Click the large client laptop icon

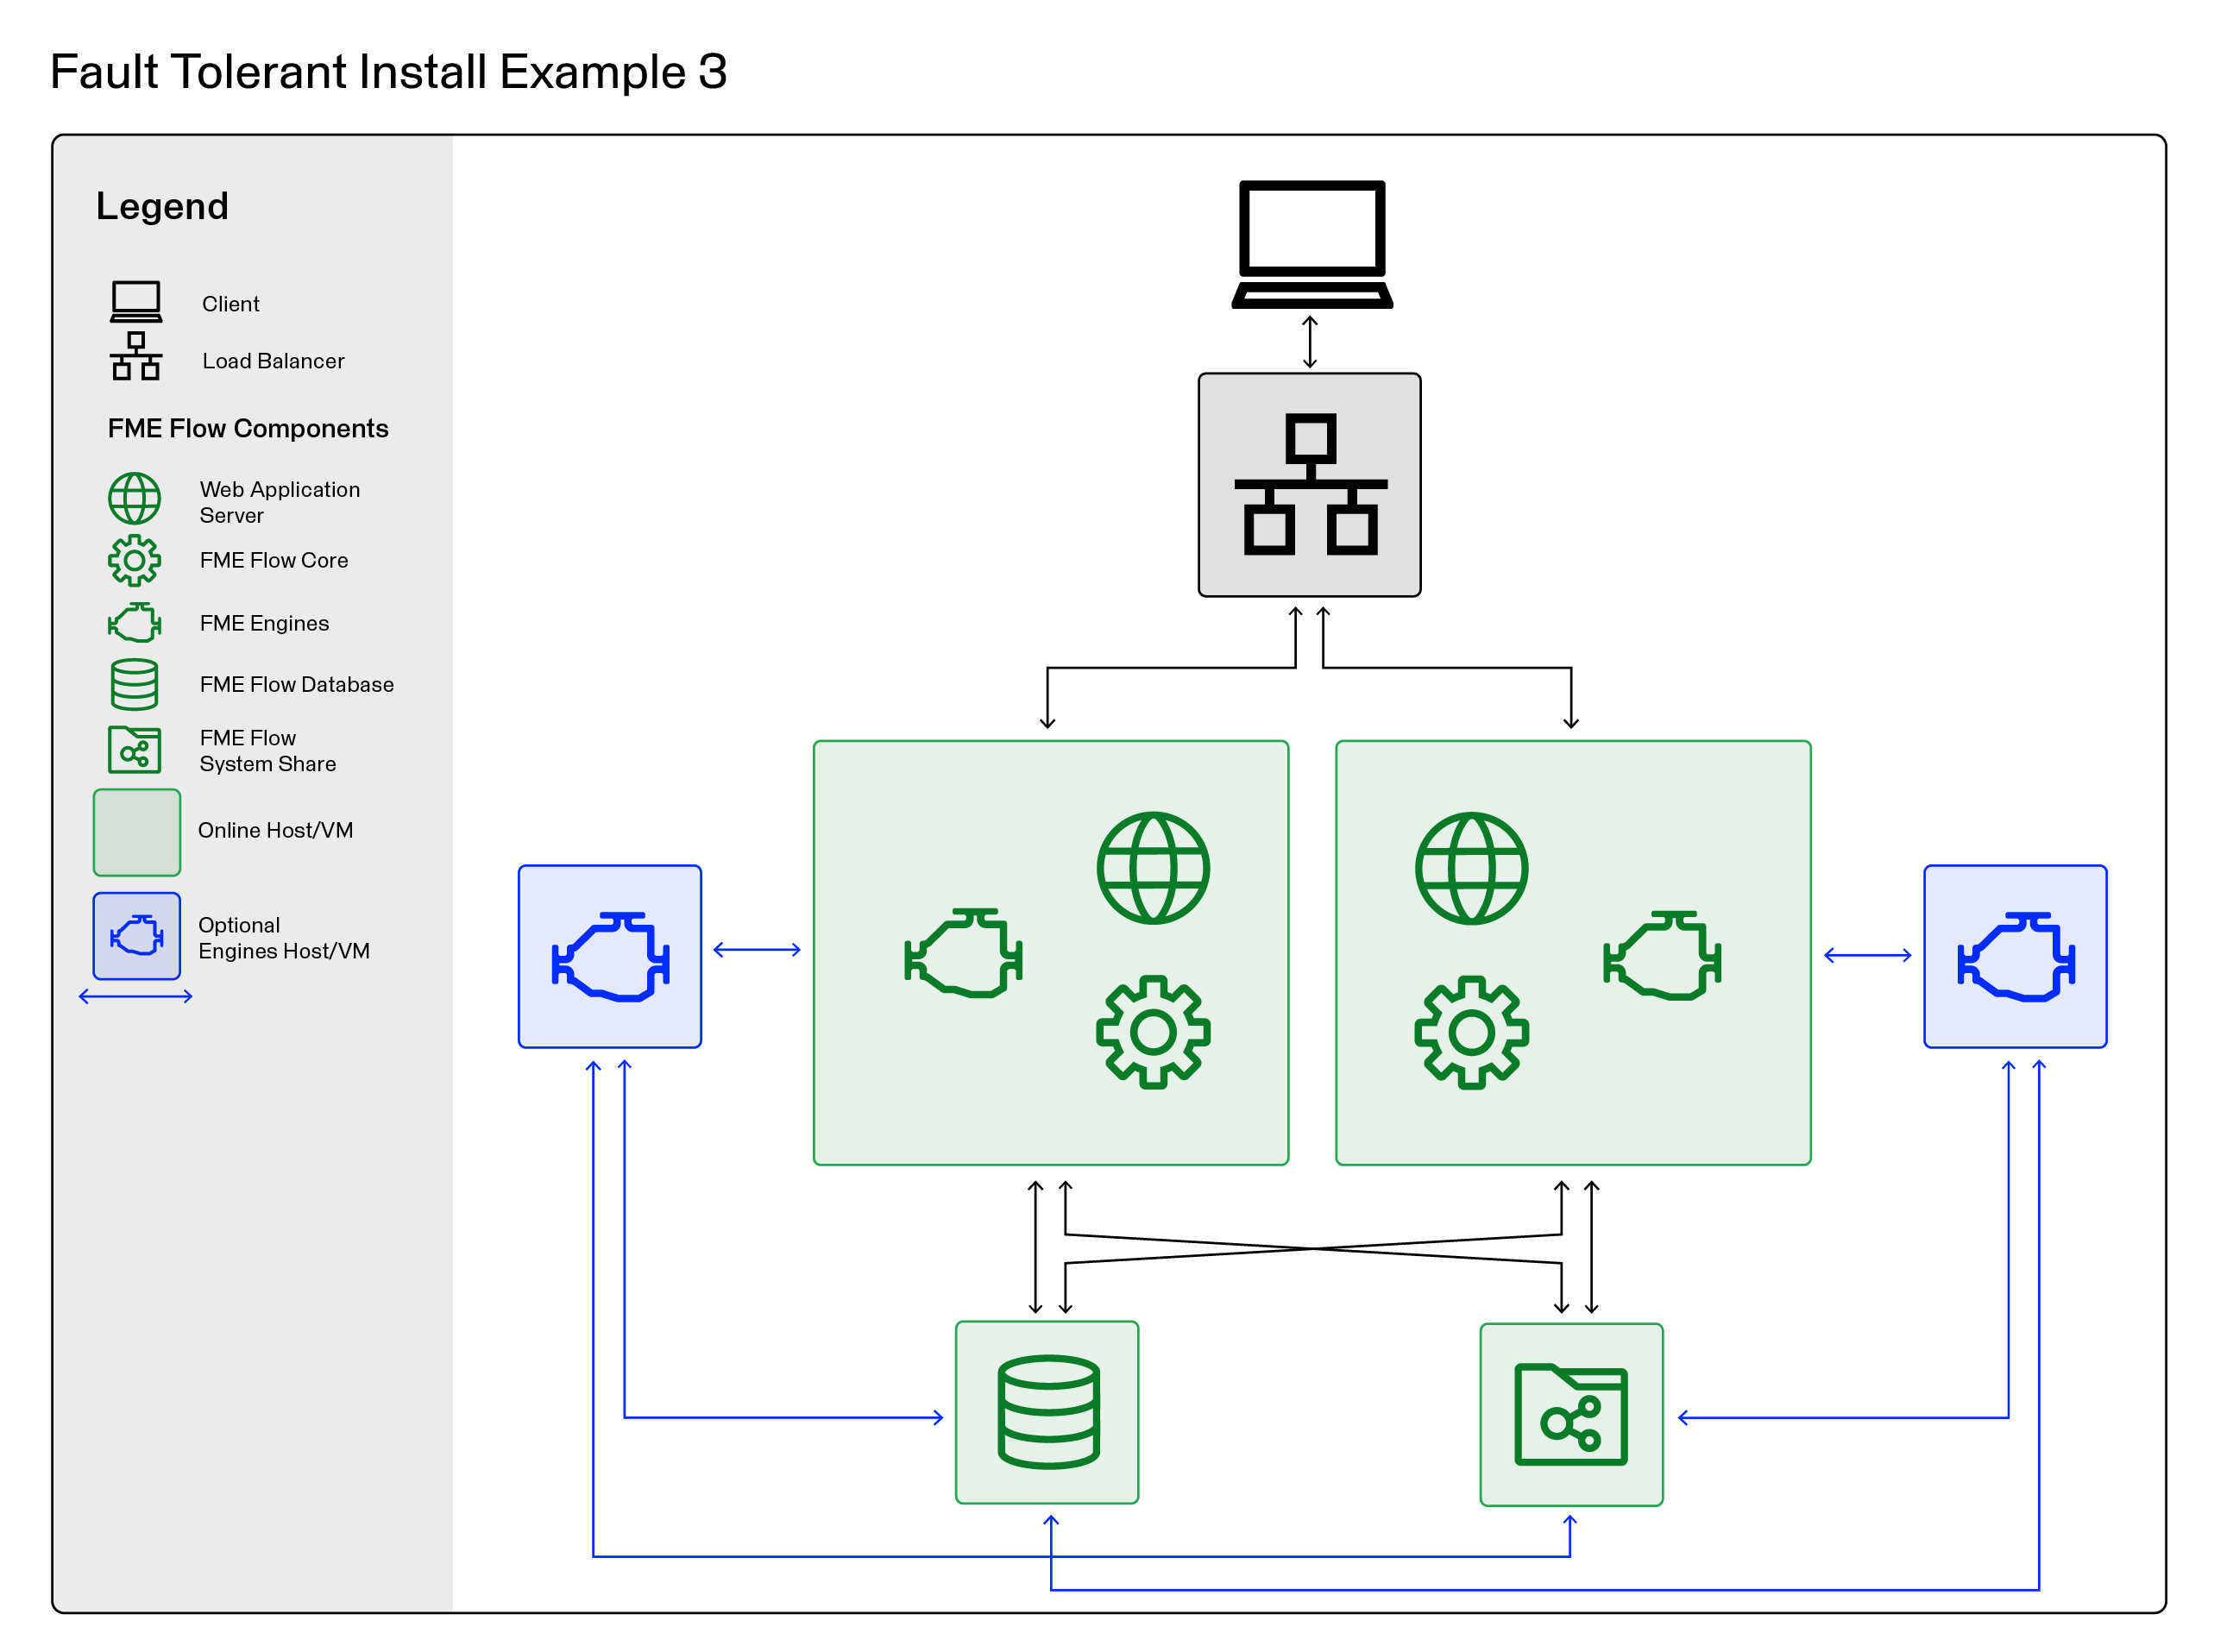1311,243
